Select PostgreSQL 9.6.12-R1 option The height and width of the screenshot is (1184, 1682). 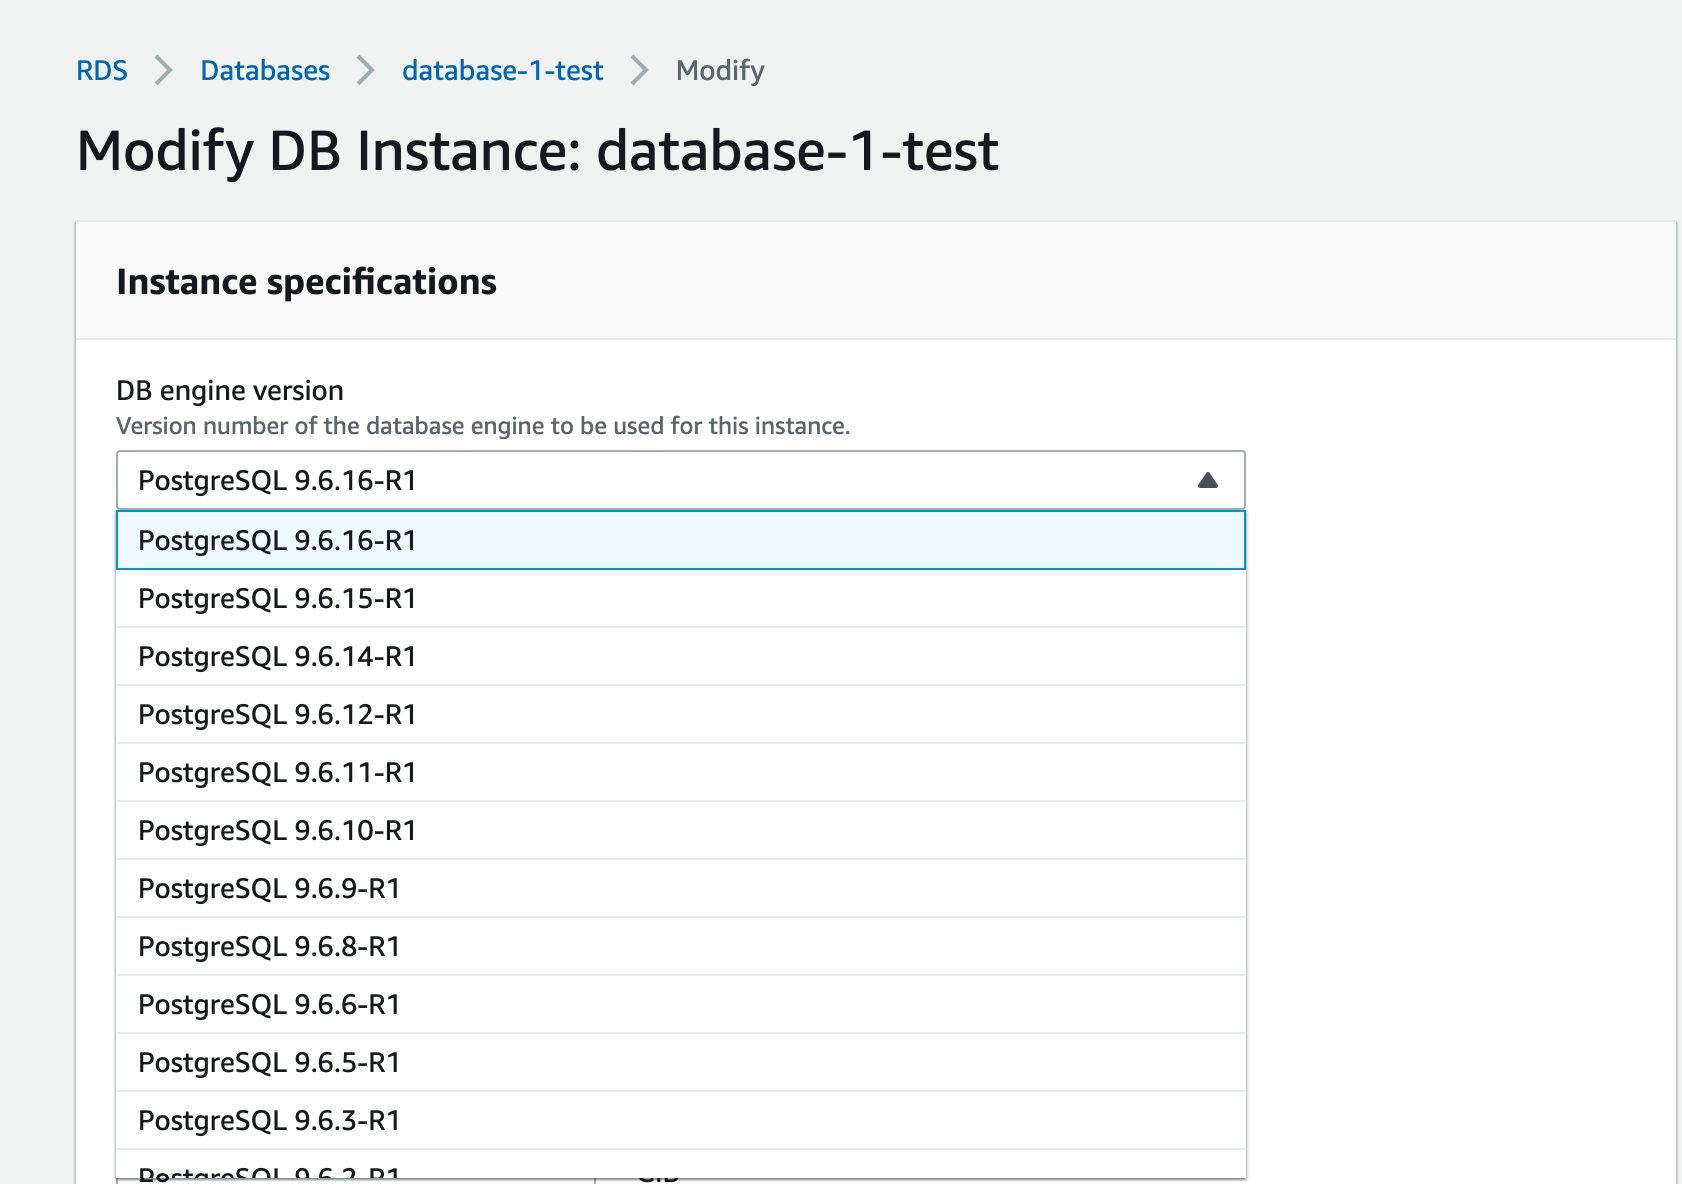681,715
